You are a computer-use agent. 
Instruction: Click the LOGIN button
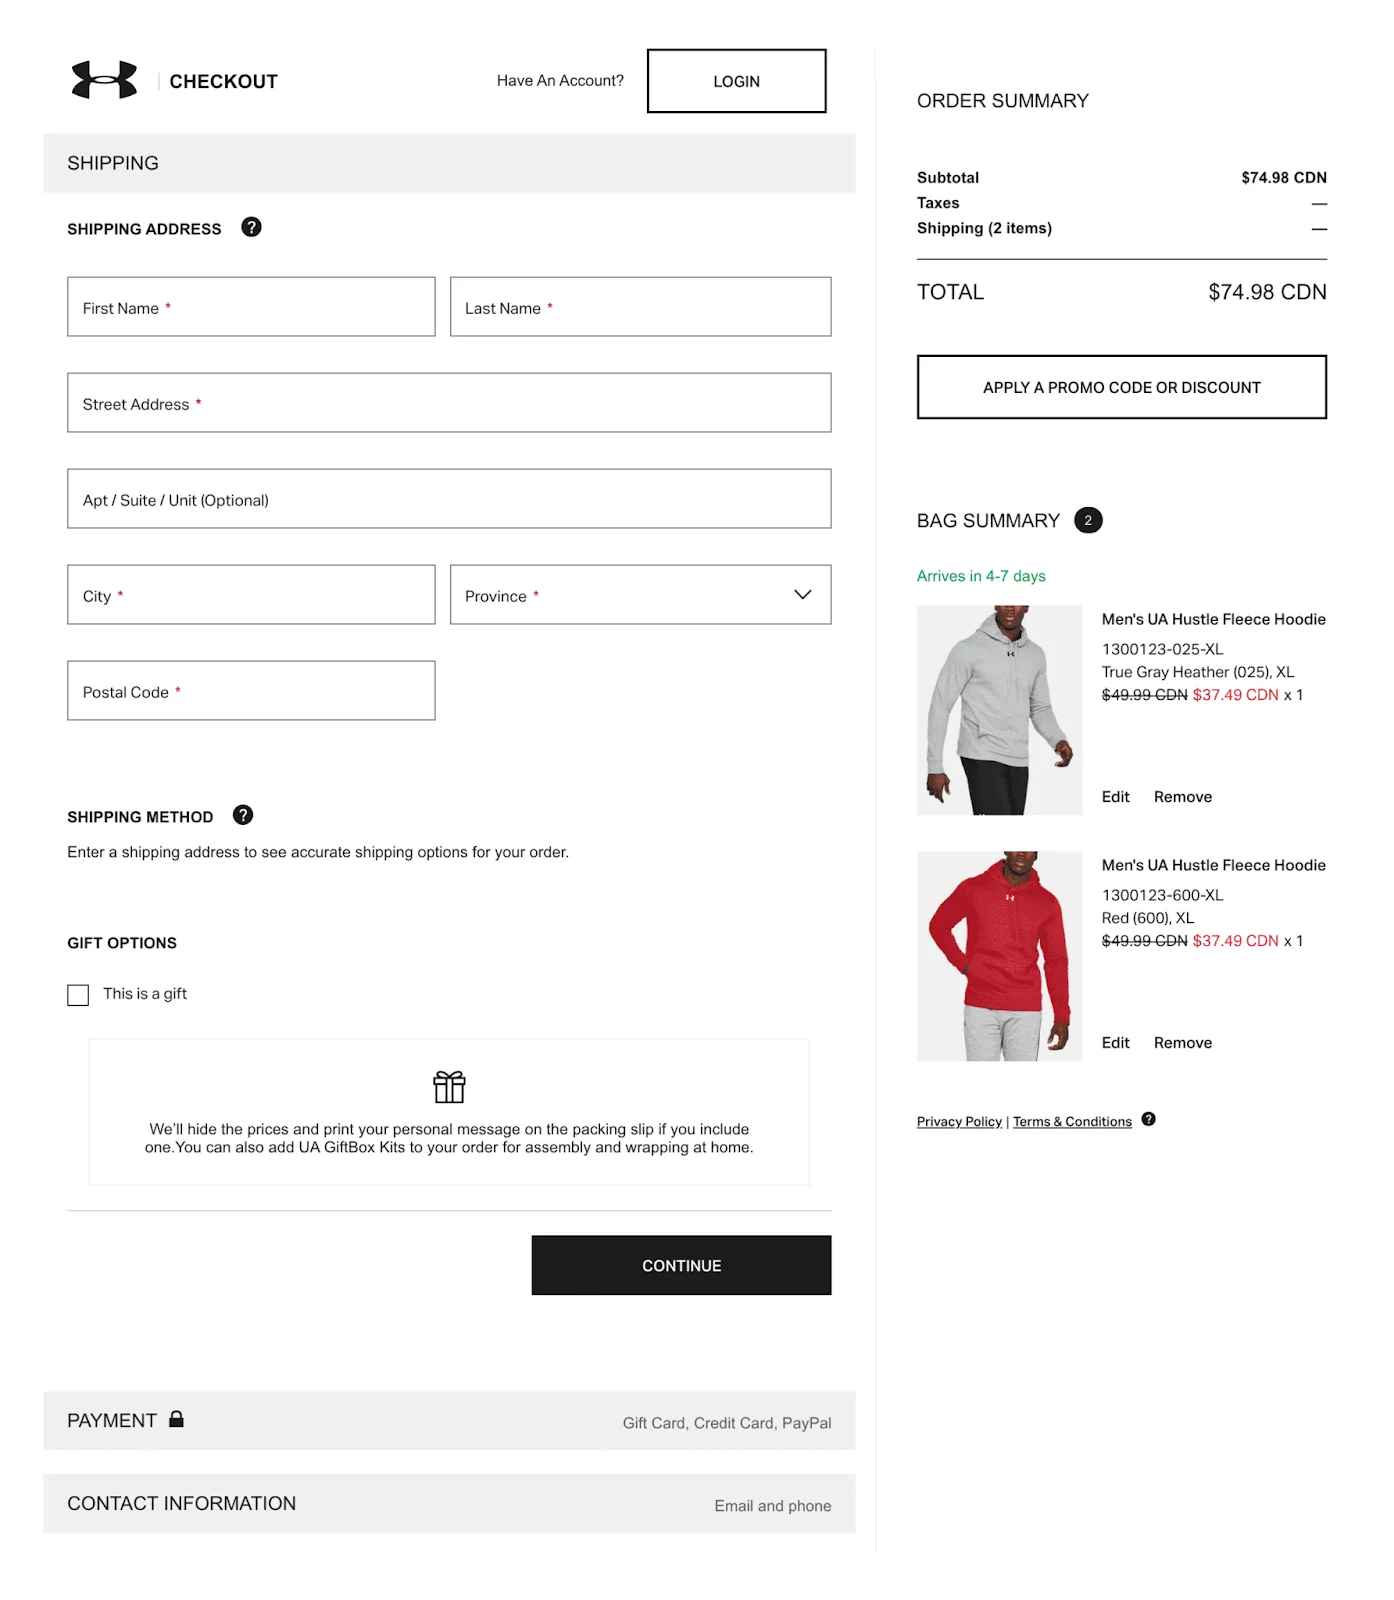(736, 81)
